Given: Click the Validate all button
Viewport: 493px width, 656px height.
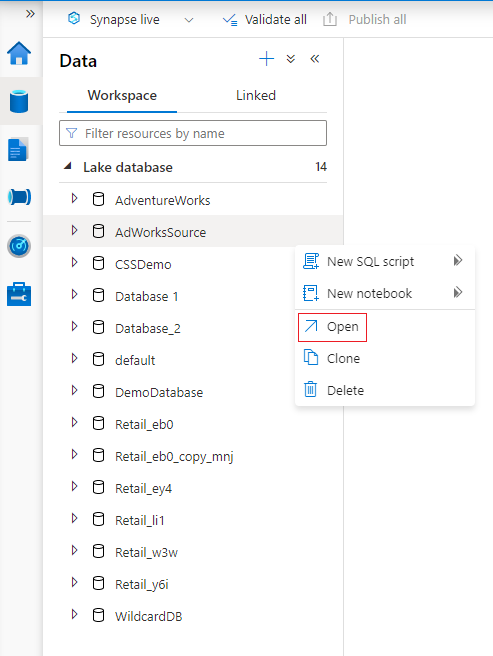Looking at the screenshot, I should [264, 20].
